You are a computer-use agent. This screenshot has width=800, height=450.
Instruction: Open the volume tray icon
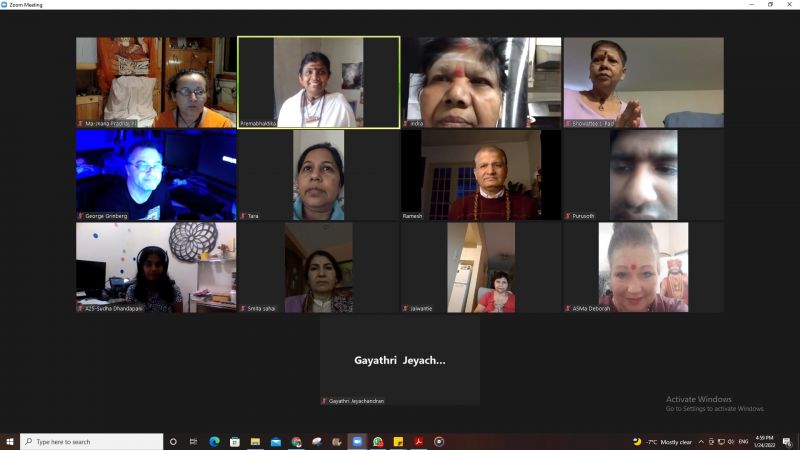tap(731, 442)
